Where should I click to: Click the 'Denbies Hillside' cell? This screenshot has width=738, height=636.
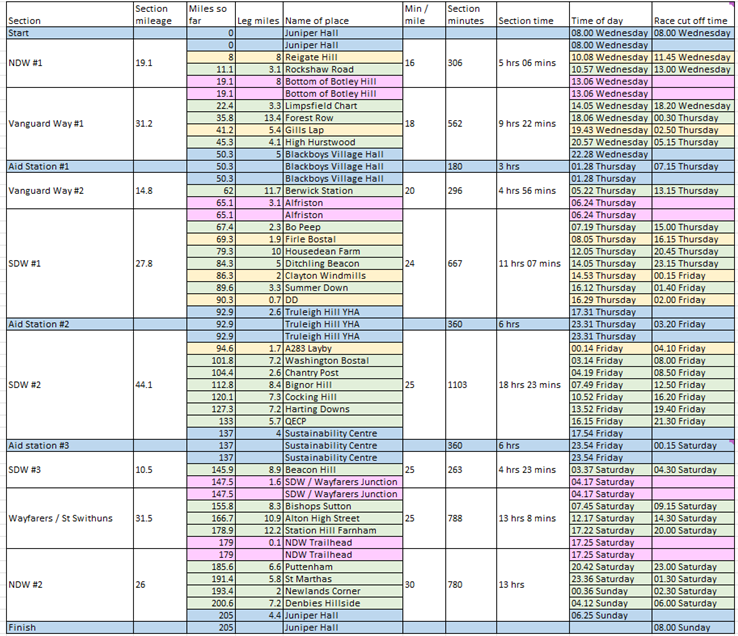(x=343, y=604)
